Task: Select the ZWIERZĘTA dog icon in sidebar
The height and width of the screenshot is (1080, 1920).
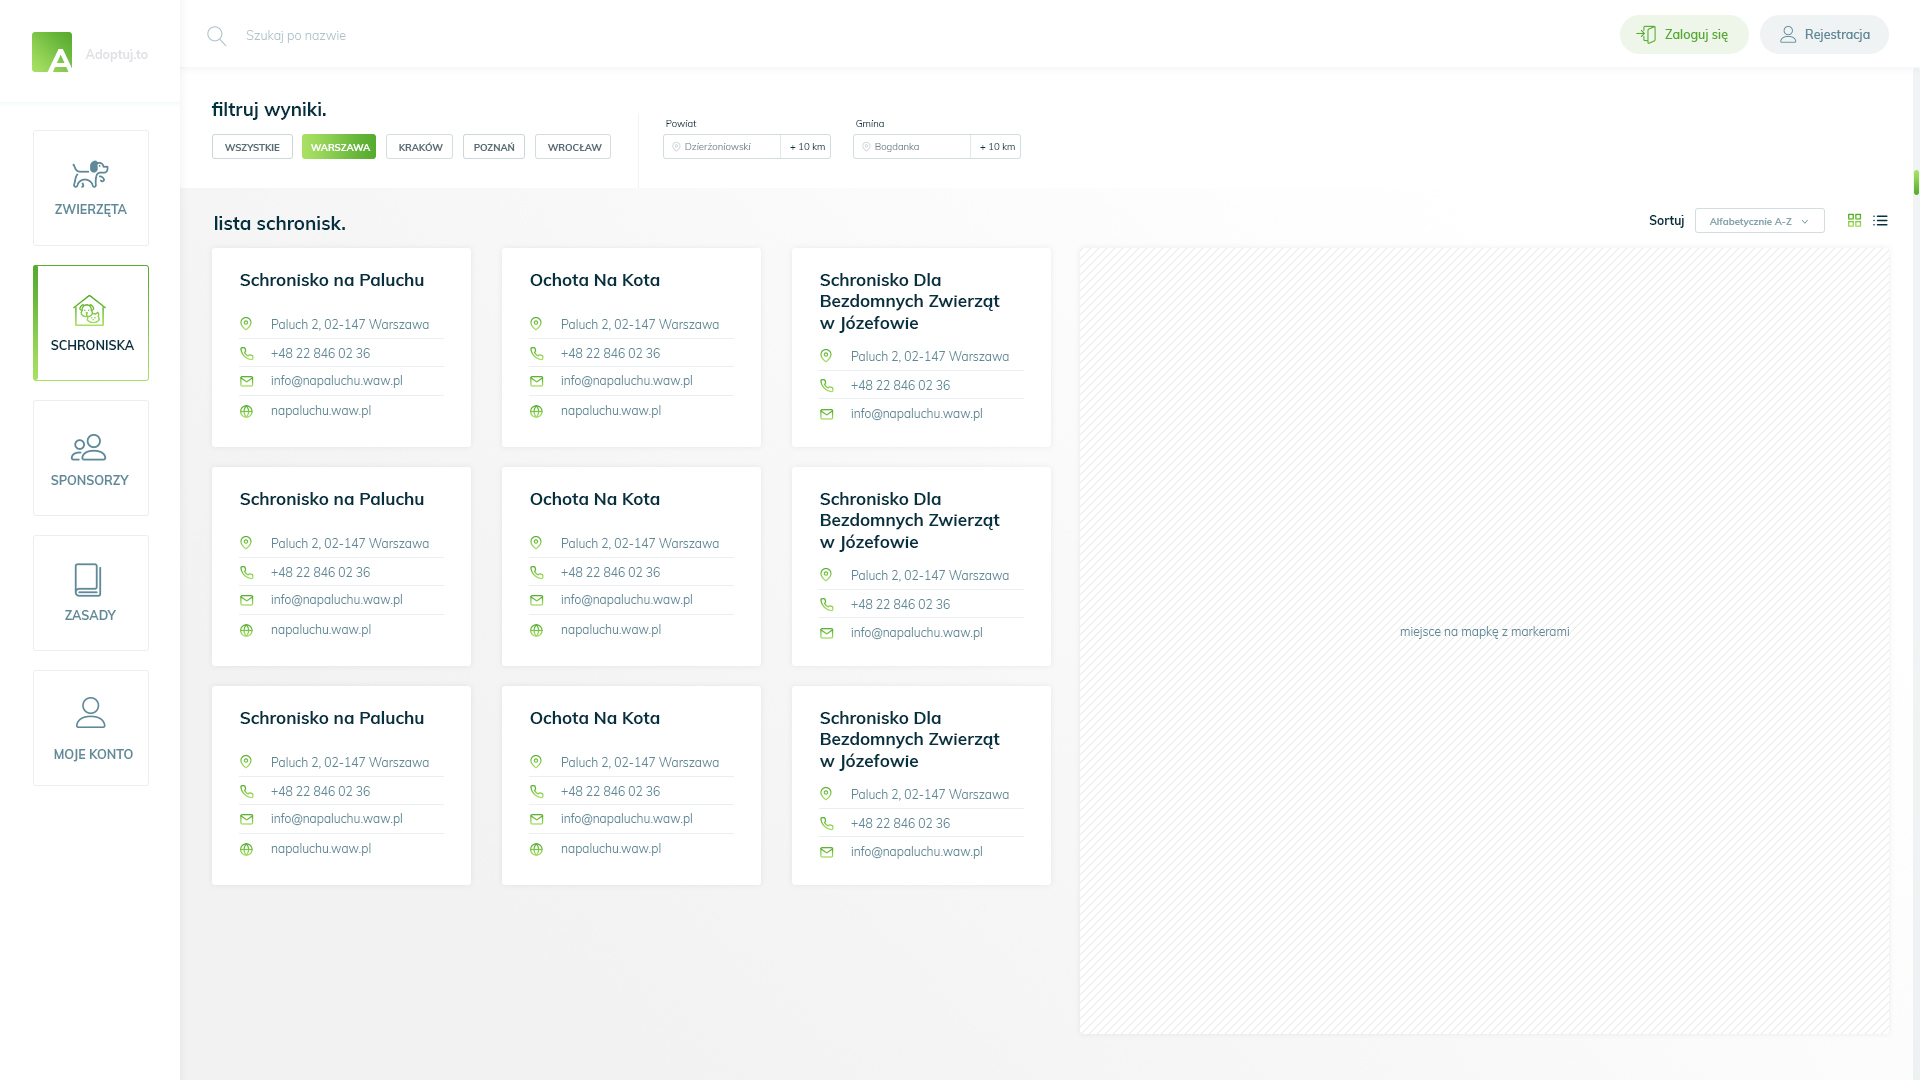Action: coord(90,173)
